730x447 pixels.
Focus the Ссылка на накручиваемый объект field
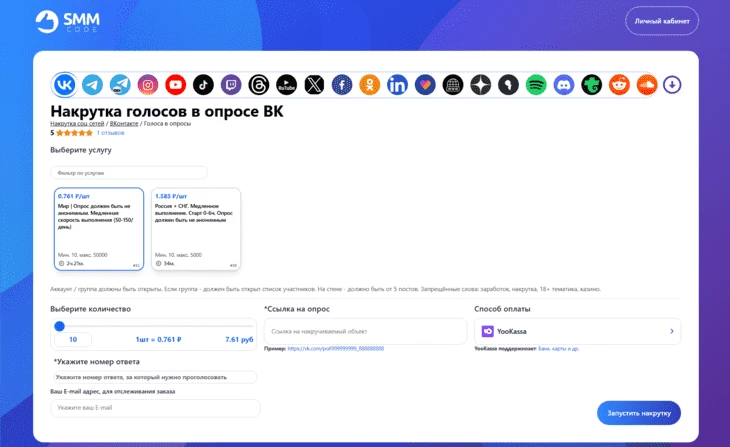(365, 331)
